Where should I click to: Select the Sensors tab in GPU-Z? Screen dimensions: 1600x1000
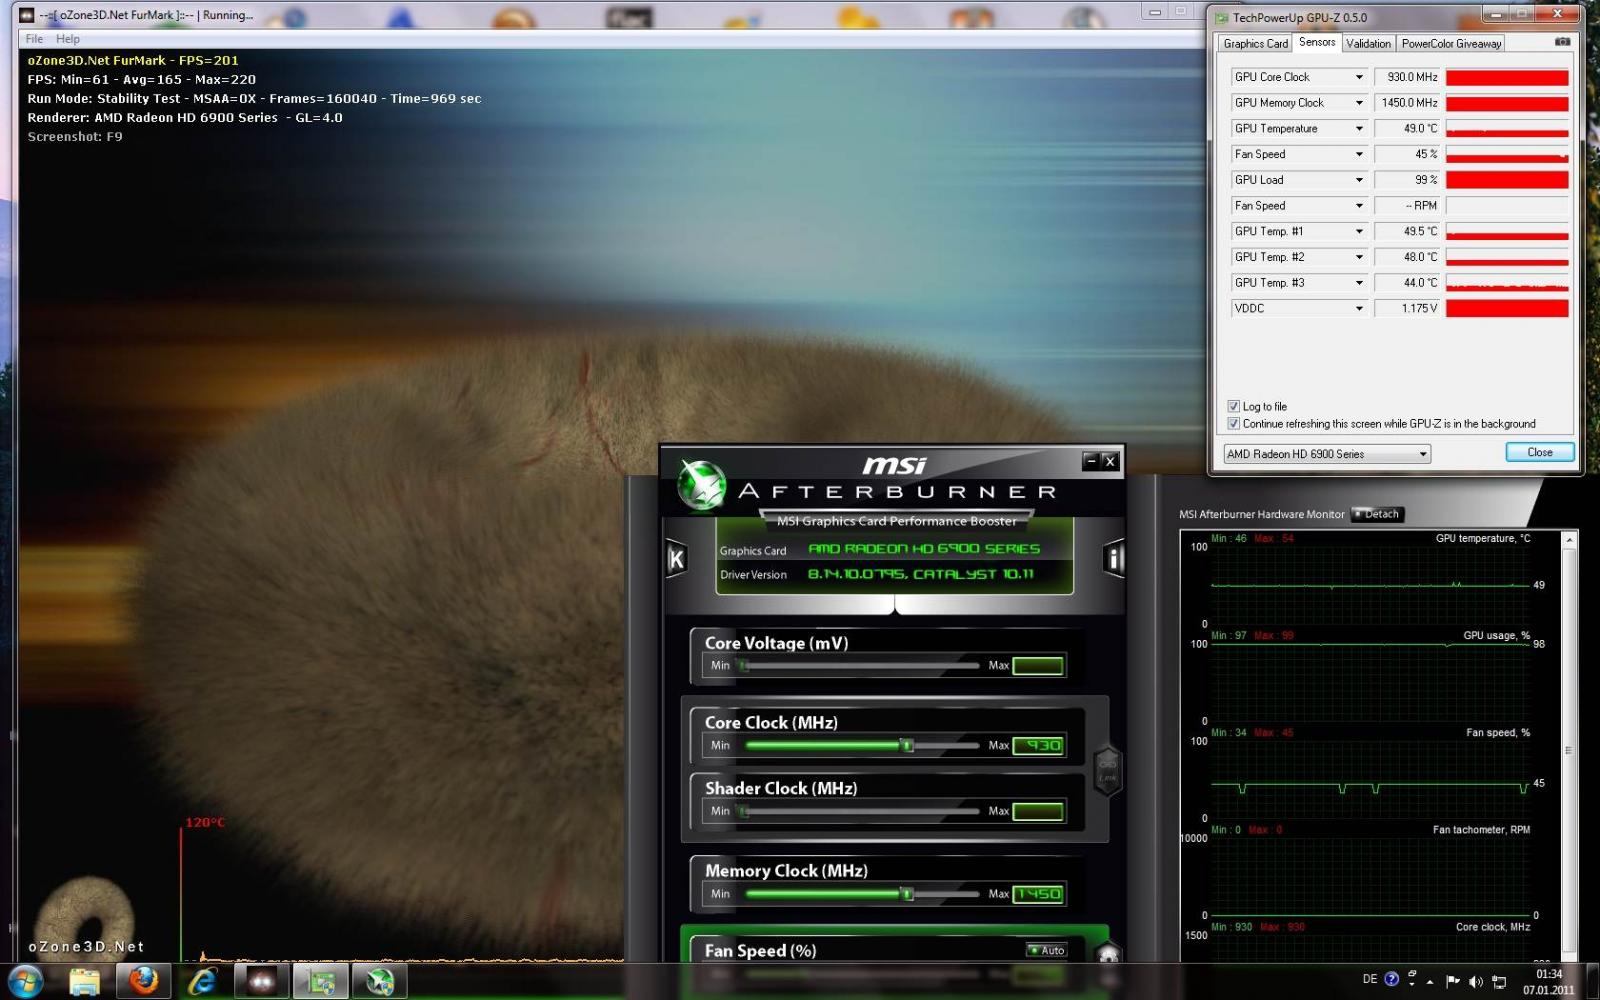[x=1316, y=42]
